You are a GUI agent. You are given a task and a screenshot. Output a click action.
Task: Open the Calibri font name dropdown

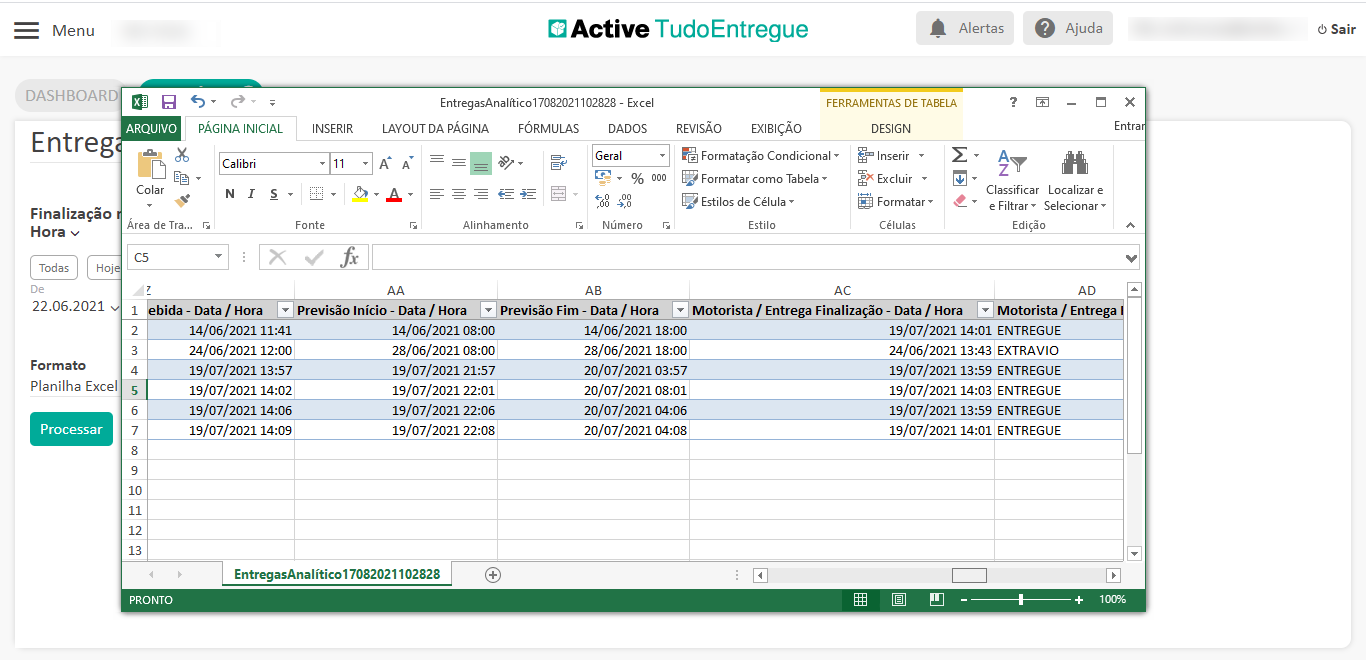[x=322, y=164]
